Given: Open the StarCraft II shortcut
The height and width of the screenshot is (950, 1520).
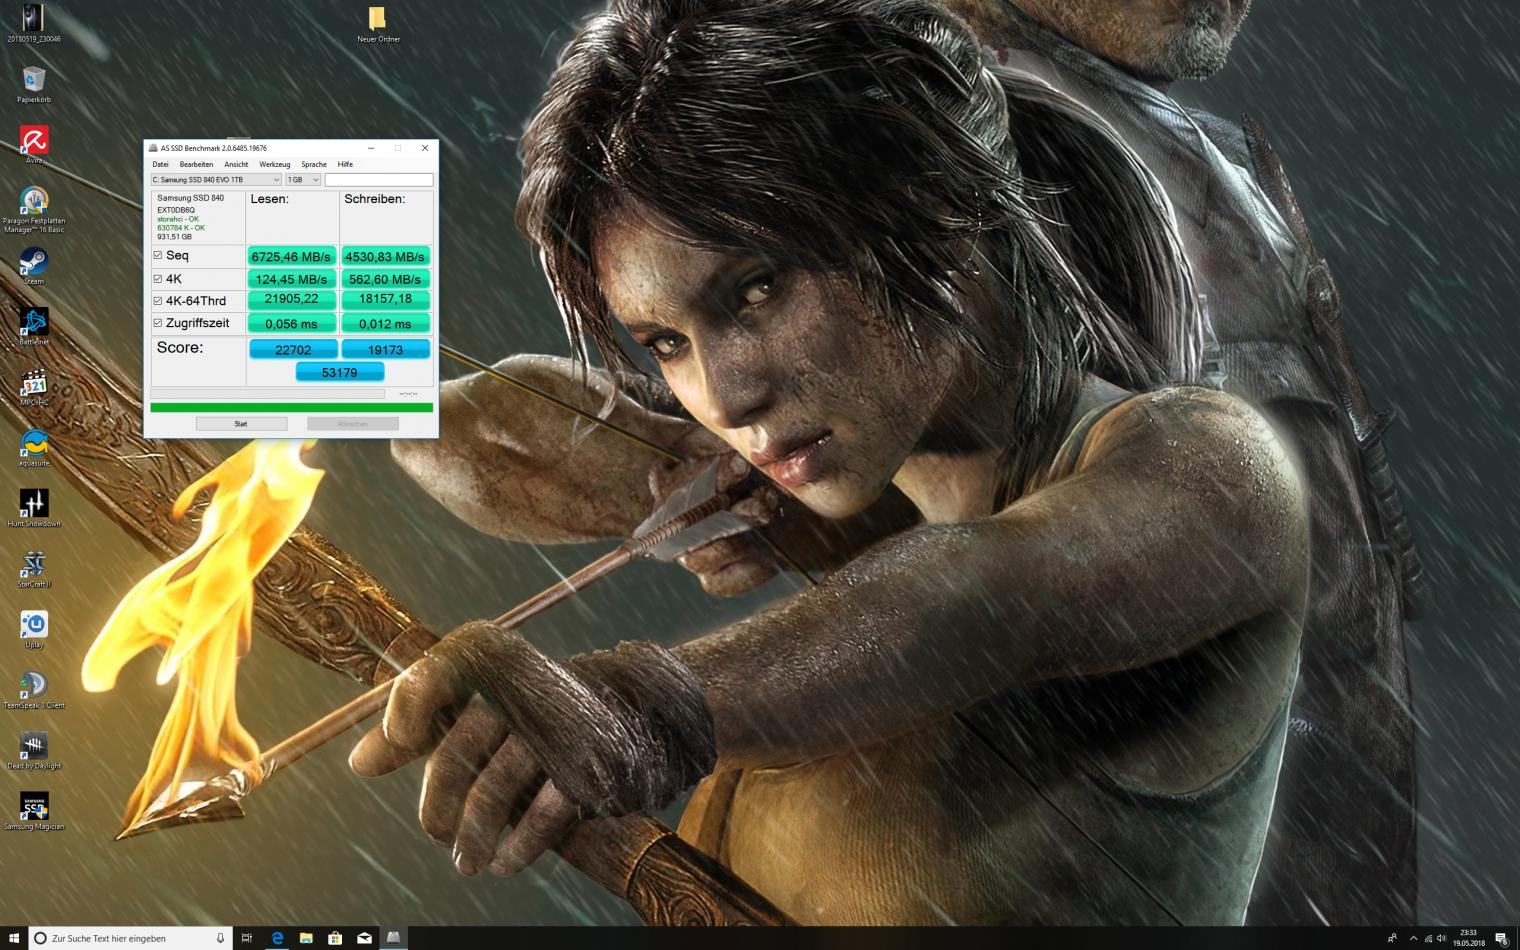Looking at the screenshot, I should click(34, 569).
